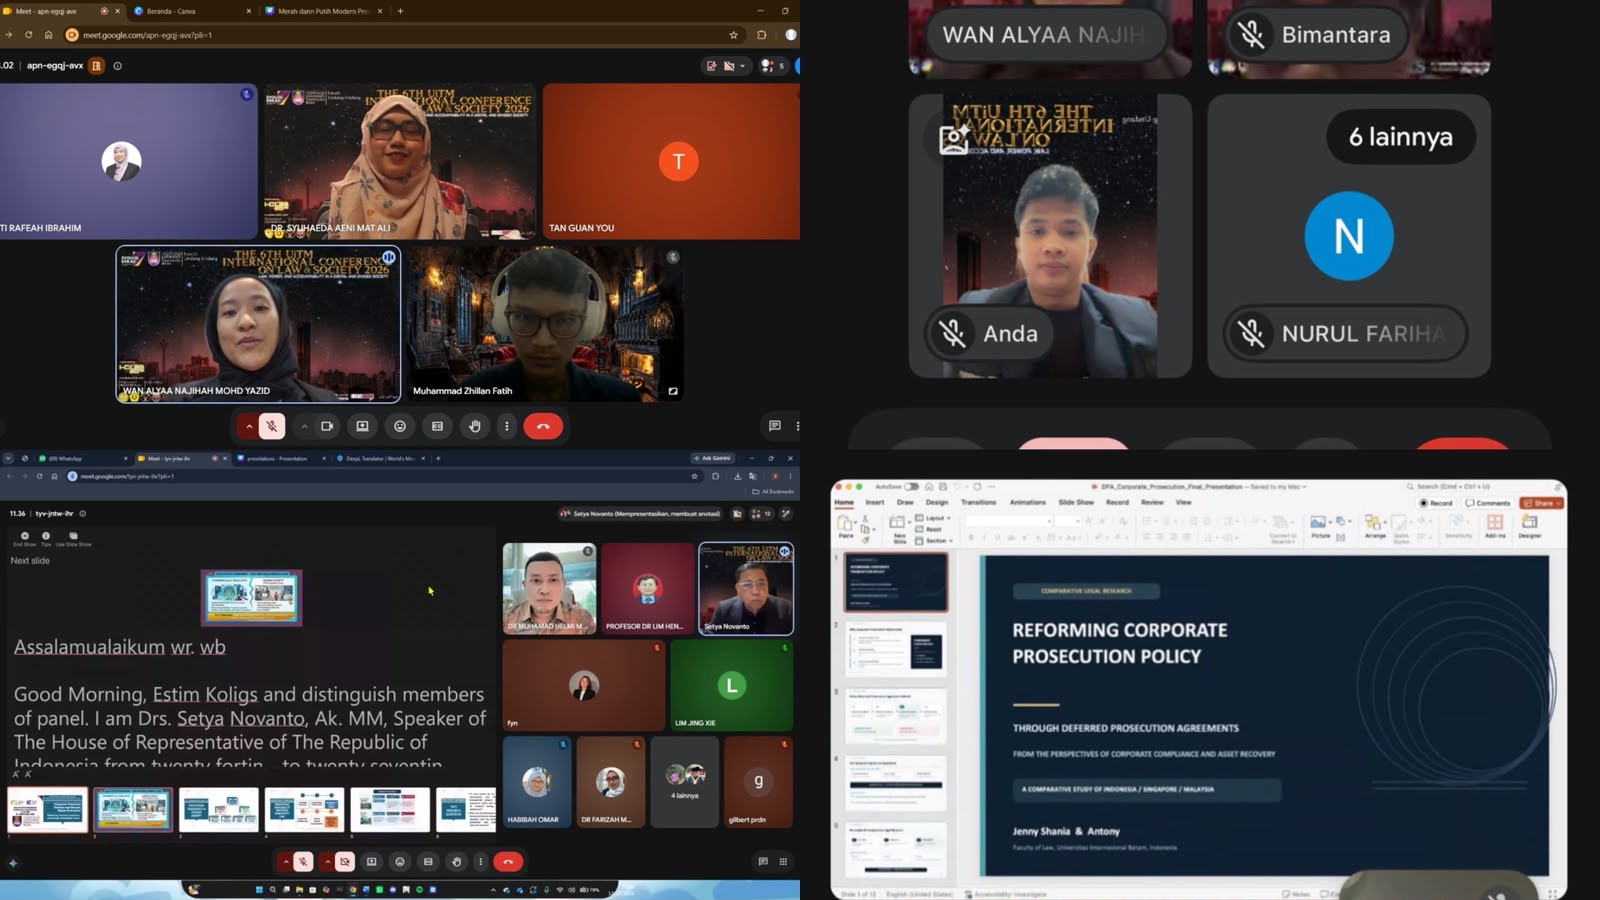Open meeting details info beside apn-egqj-avx
Screen dimensions: 1600x900
[118, 66]
